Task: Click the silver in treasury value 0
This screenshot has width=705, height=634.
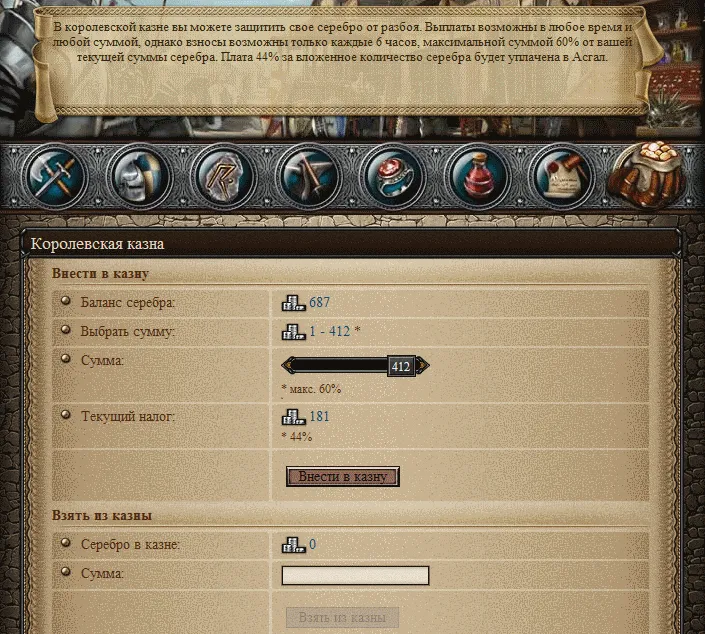Action: (312, 545)
